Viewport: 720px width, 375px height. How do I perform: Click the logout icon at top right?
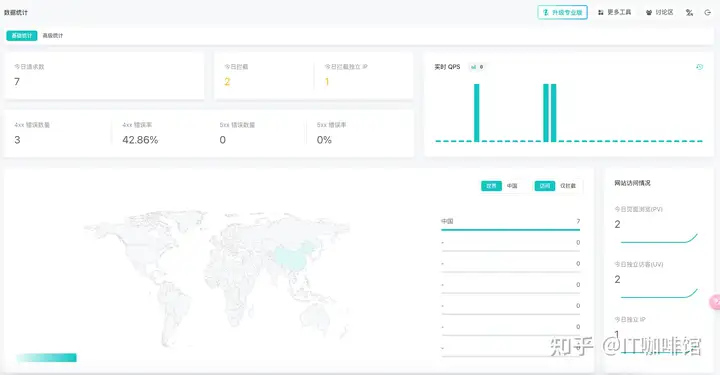[x=708, y=13]
